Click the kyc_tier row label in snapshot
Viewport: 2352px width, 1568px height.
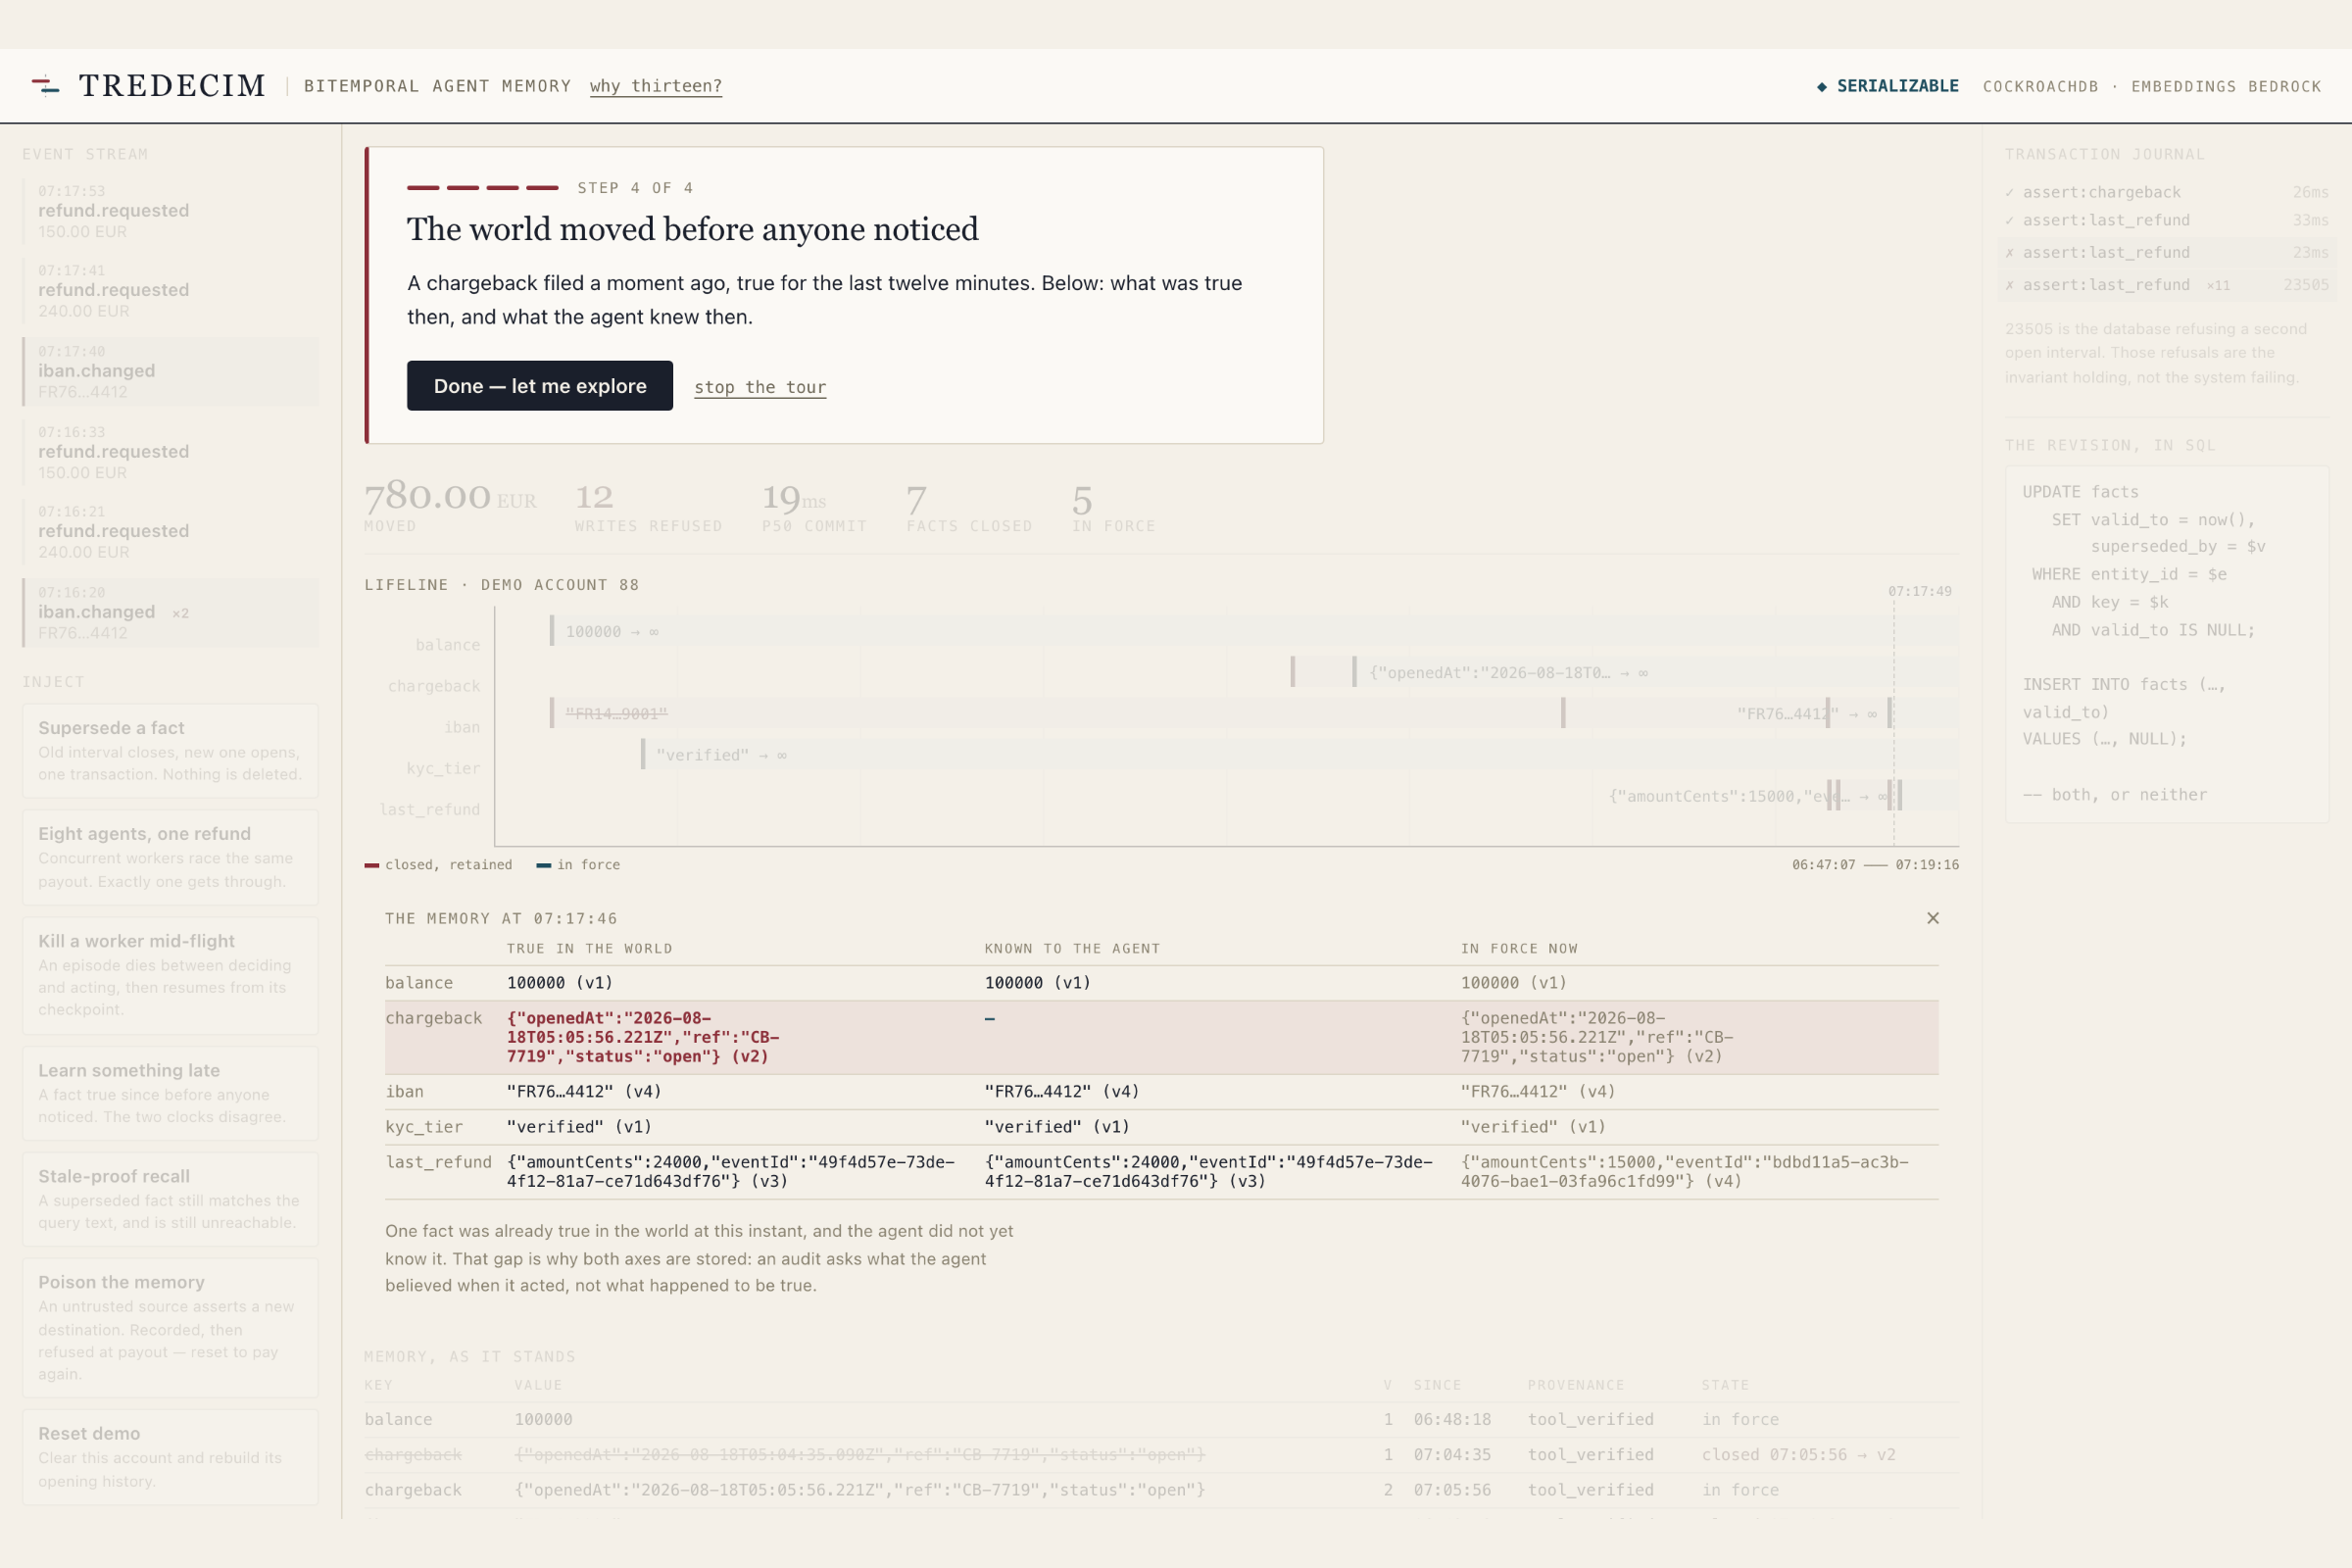pyautogui.click(x=424, y=1127)
